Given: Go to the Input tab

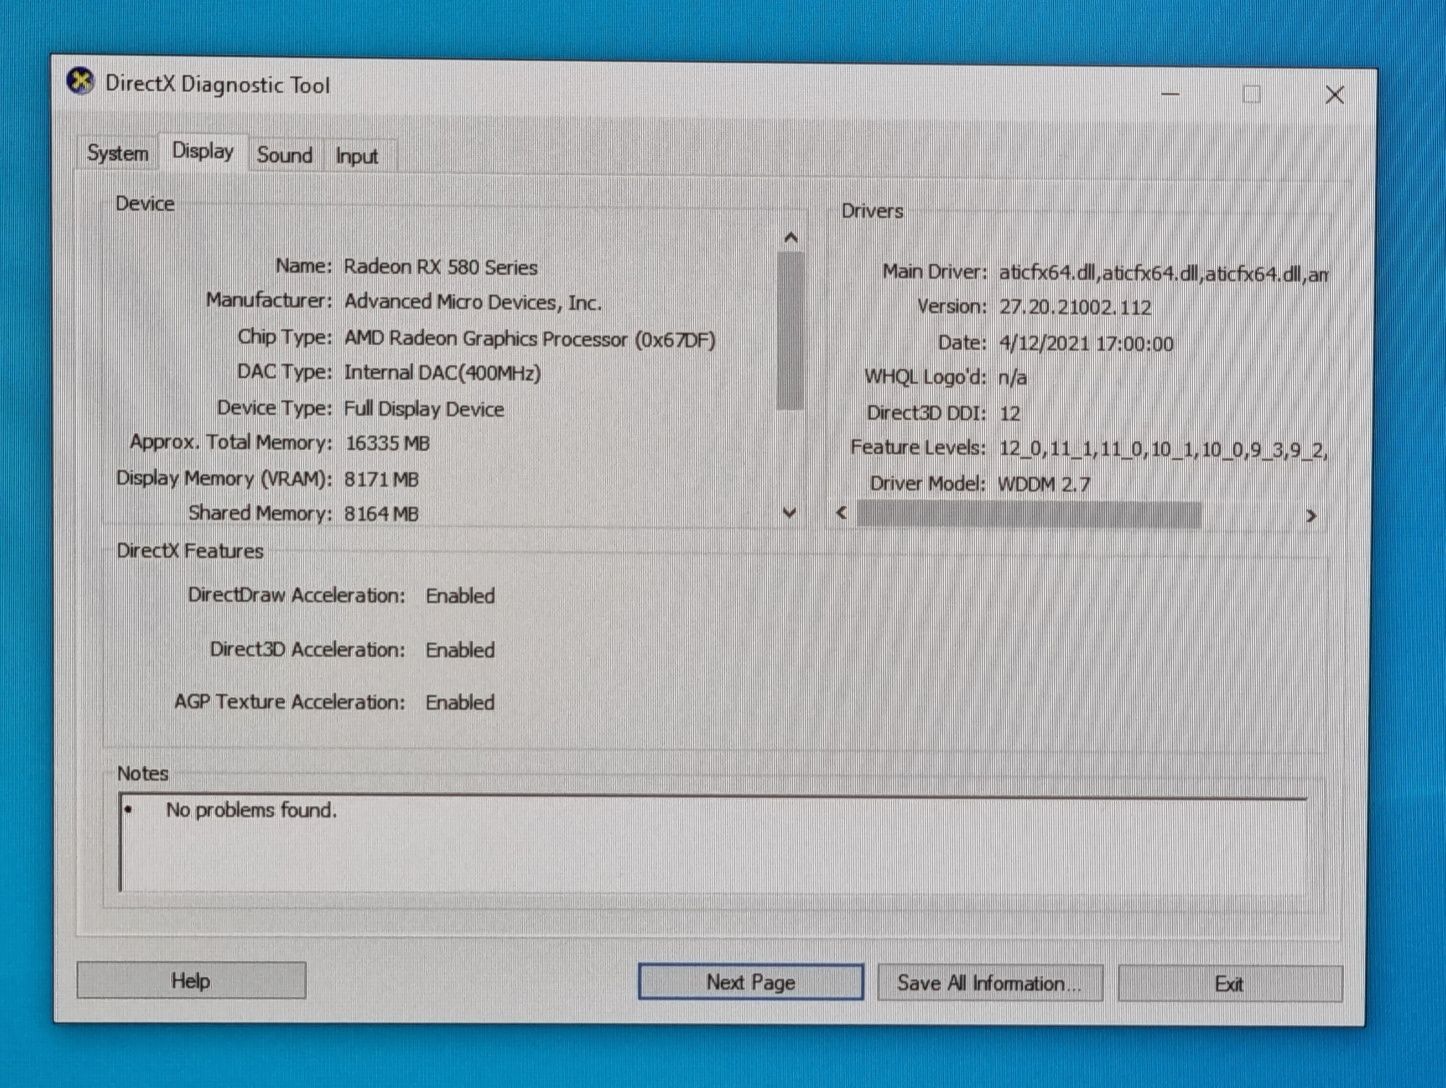Looking at the screenshot, I should [357, 156].
